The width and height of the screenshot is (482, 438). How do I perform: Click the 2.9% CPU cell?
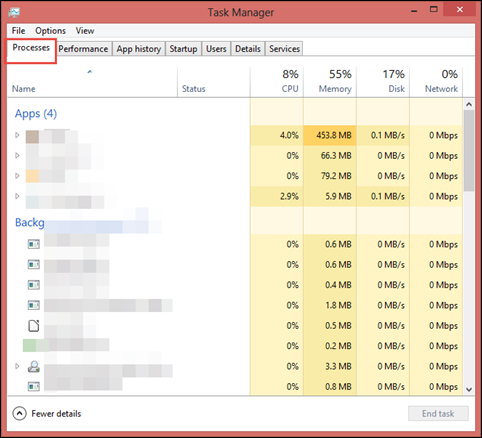(277, 196)
